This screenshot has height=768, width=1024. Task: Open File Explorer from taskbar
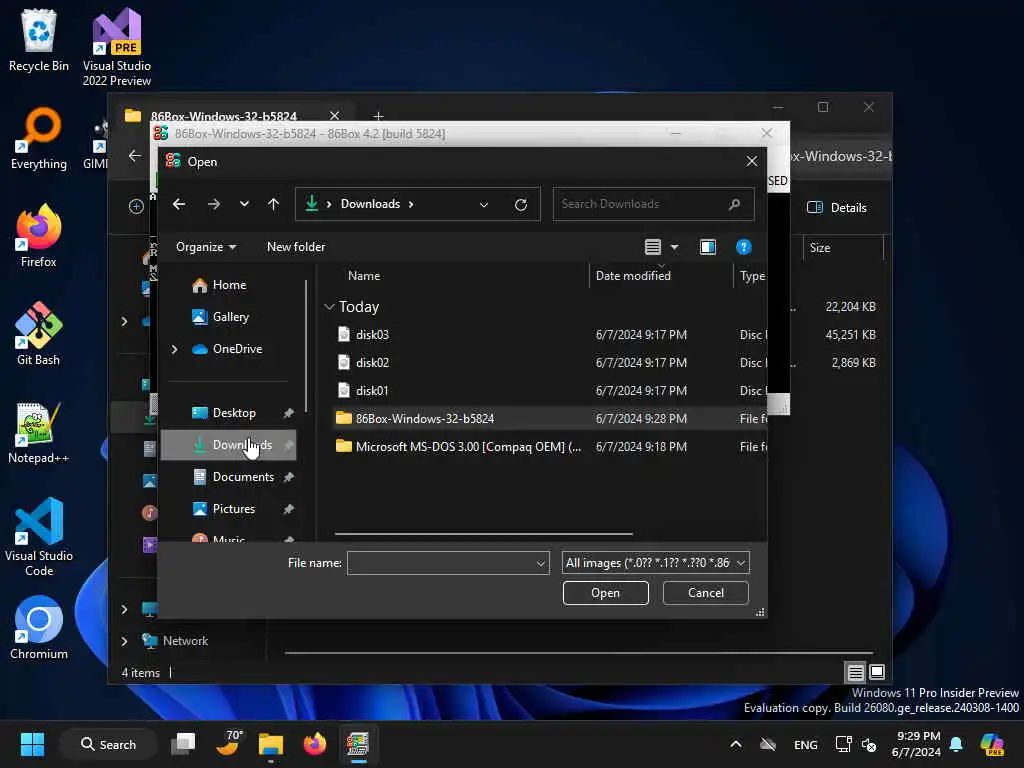pos(270,744)
